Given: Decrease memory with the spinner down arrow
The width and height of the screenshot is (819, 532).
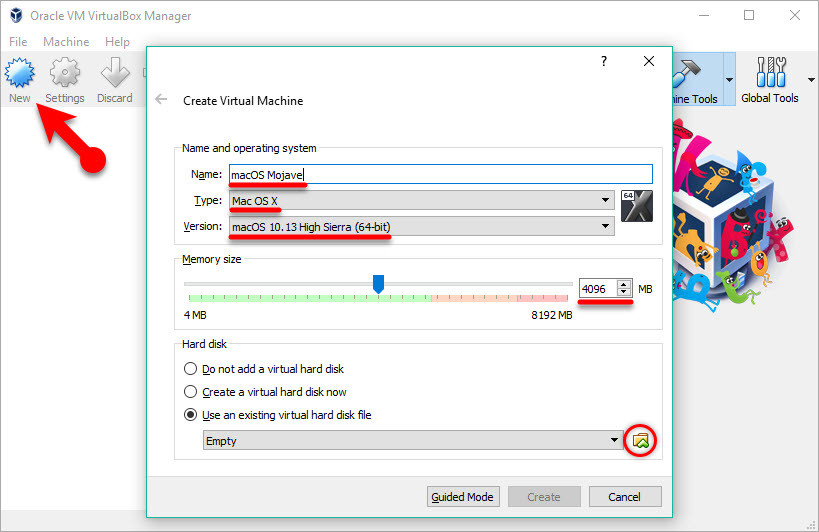Looking at the screenshot, I should click(624, 292).
